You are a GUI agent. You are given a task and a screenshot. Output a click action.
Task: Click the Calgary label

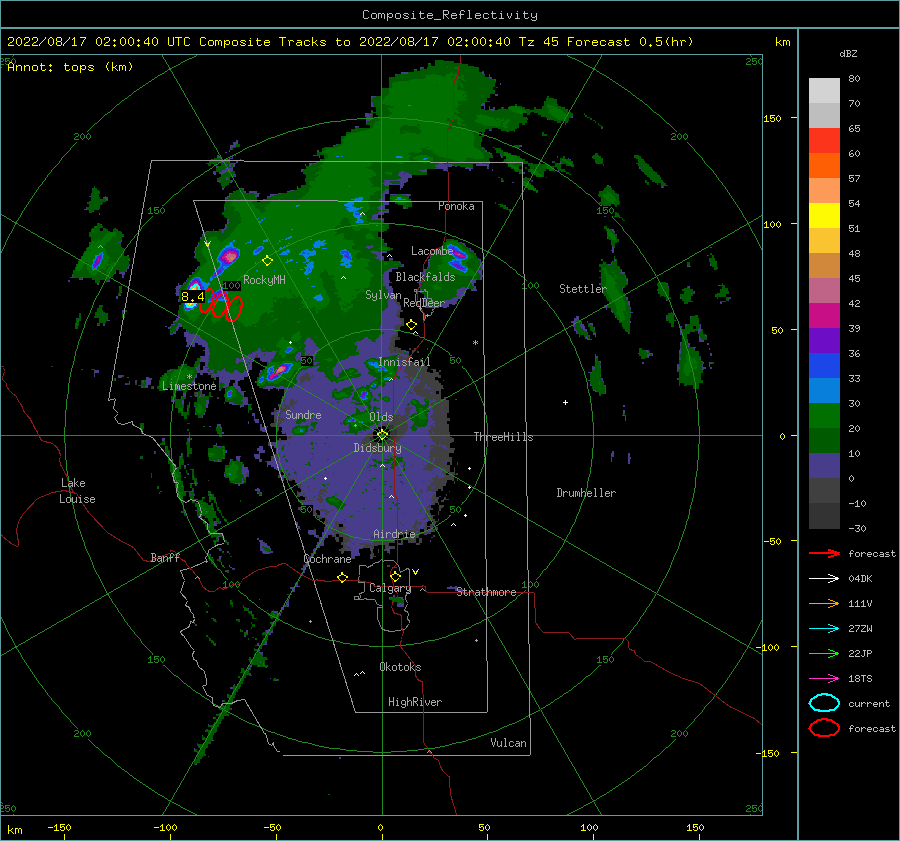click(390, 588)
